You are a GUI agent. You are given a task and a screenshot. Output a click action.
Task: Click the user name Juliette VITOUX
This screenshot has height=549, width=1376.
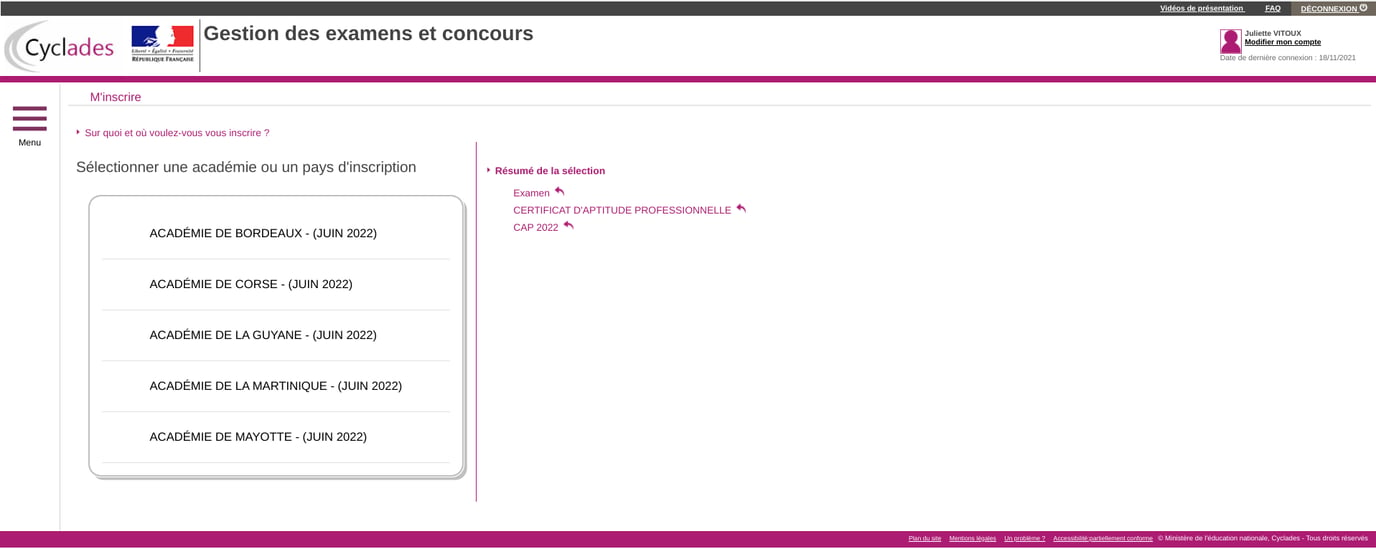(x=1273, y=33)
